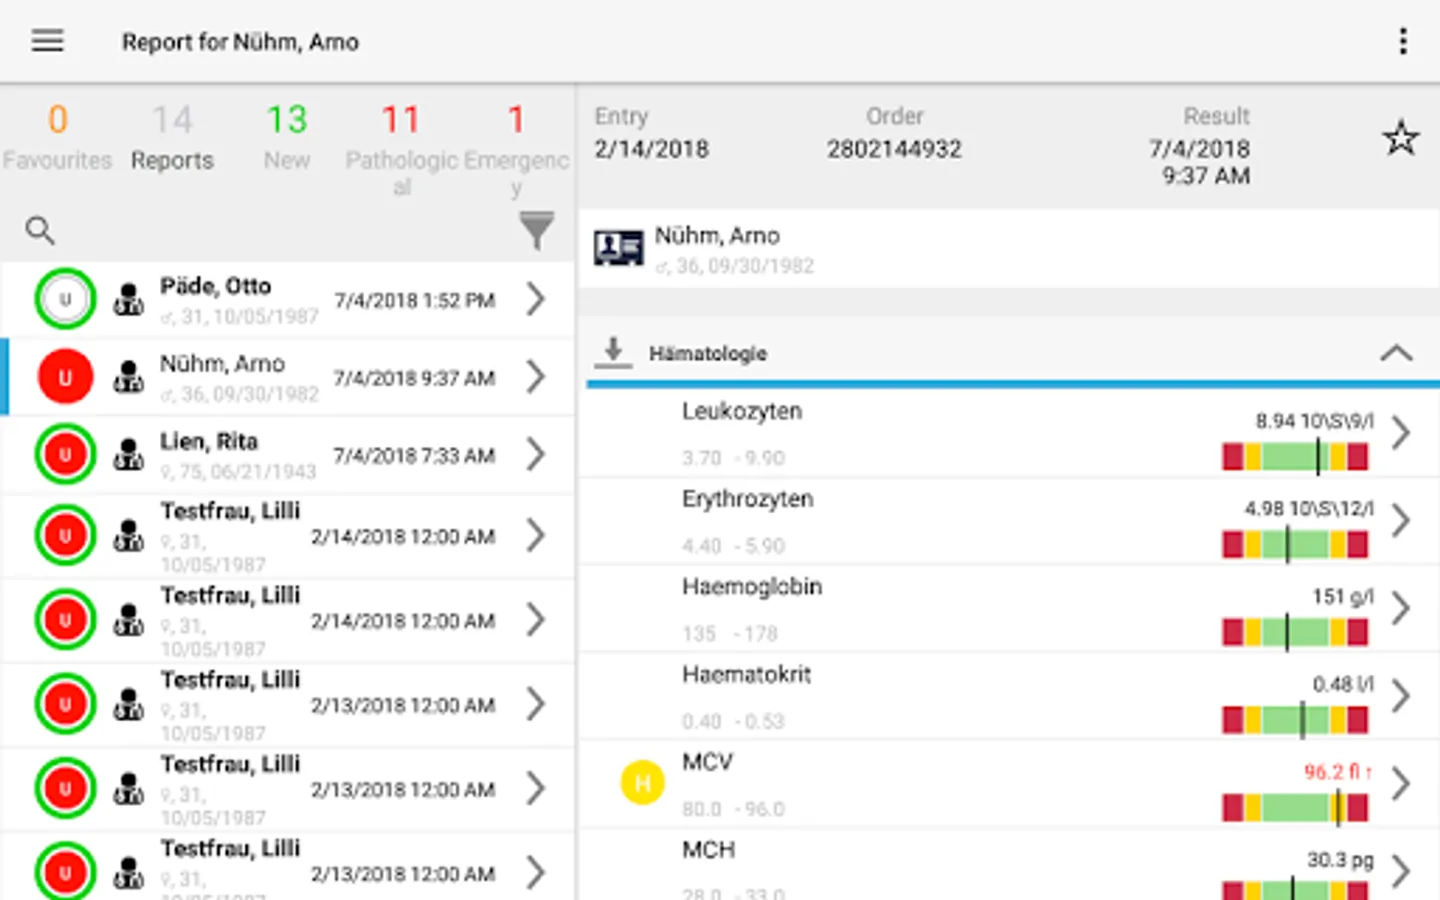Viewport: 1440px width, 900px height.
Task: Click the search magnifier icon
Action: click(x=40, y=231)
